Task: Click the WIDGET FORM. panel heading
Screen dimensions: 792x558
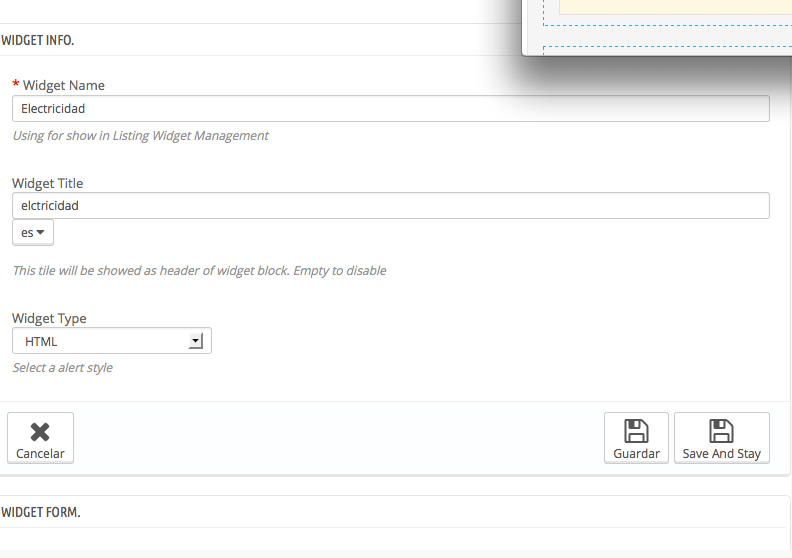Action: [x=41, y=512]
